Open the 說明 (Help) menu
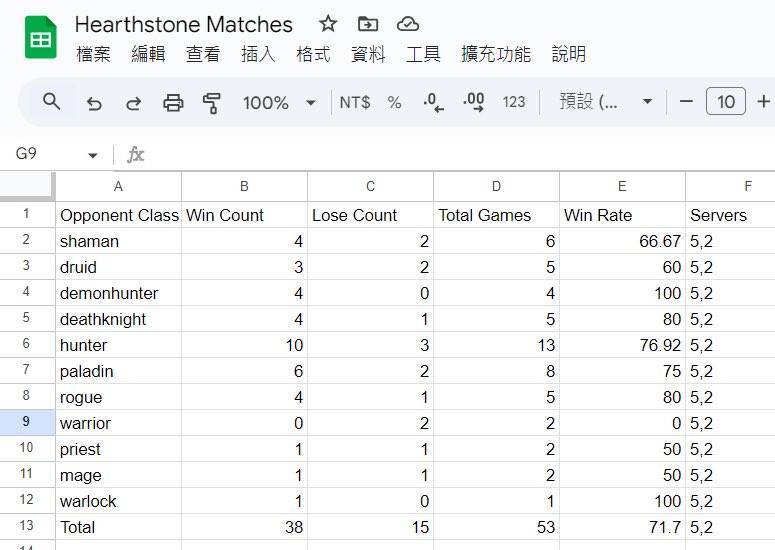 tap(568, 54)
